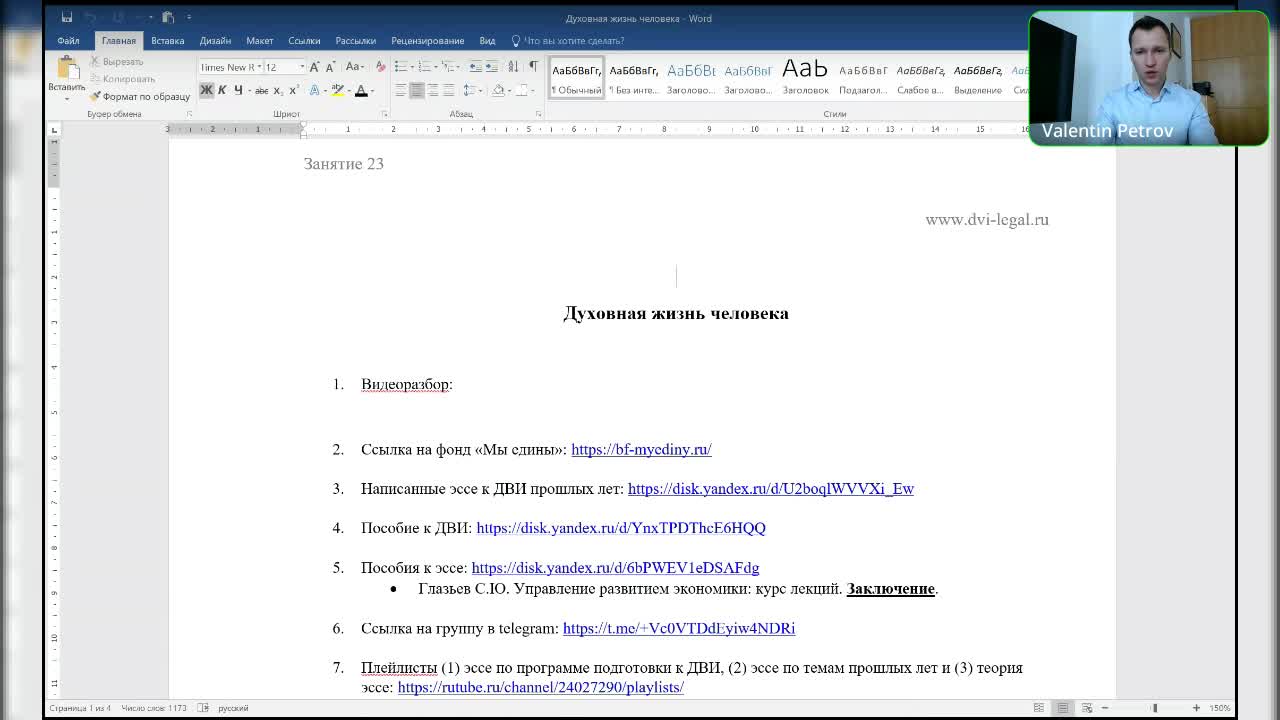Viewport: 1280px width, 720px height.
Task: Click the font color letter A button
Action: click(361, 90)
